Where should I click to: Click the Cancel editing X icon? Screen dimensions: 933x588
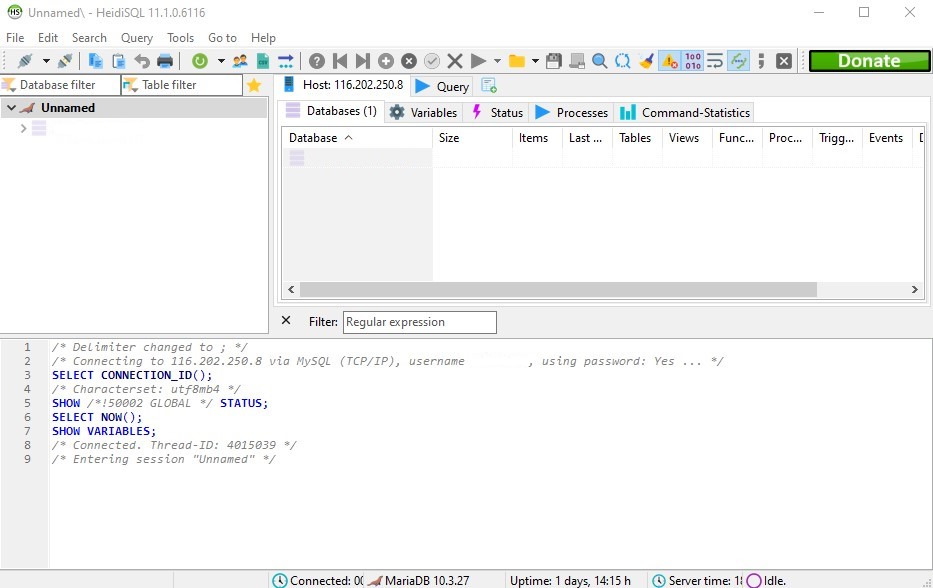pos(455,61)
